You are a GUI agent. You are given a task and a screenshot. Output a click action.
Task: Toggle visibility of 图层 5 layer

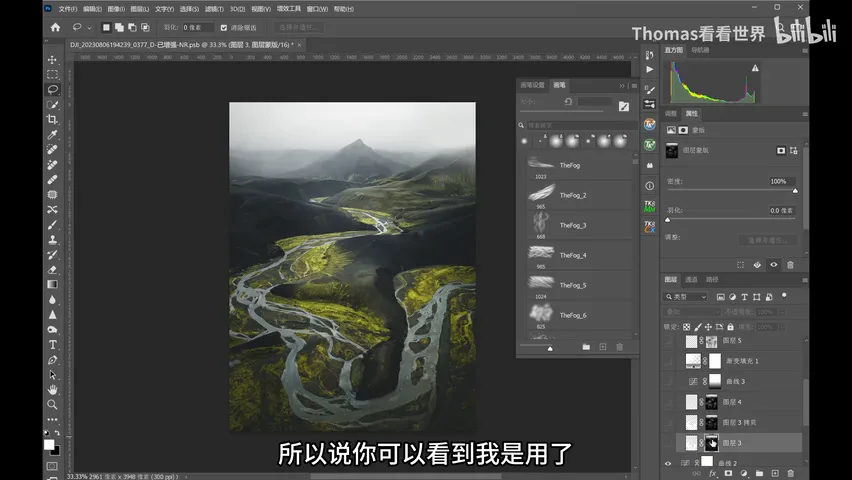668,341
